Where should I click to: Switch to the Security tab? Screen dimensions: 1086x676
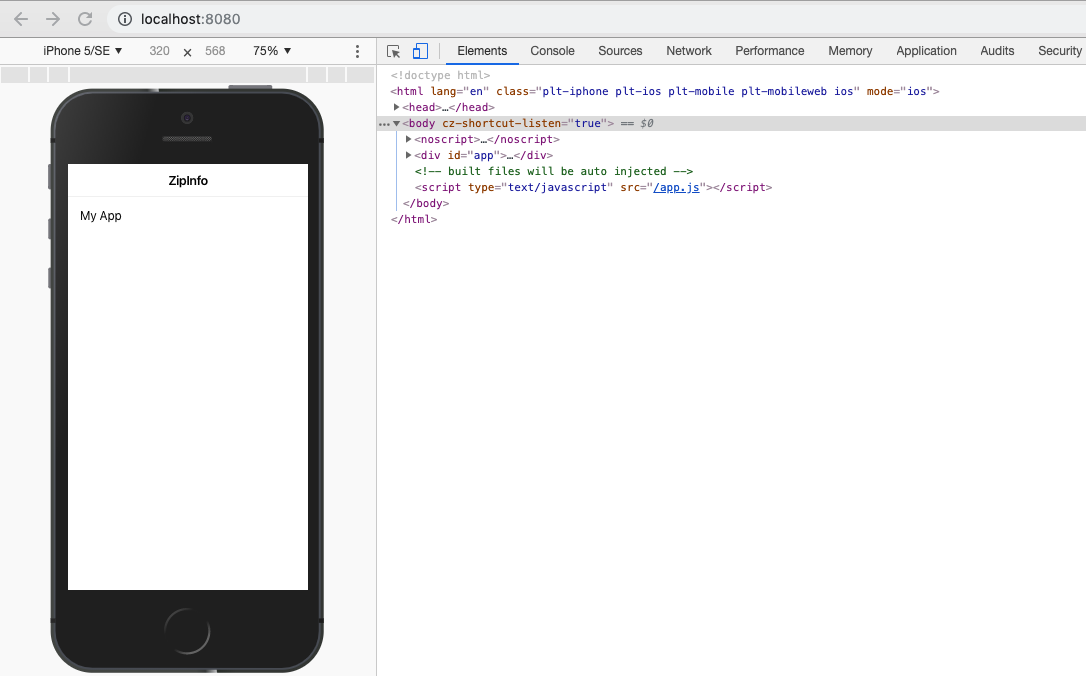1059,51
